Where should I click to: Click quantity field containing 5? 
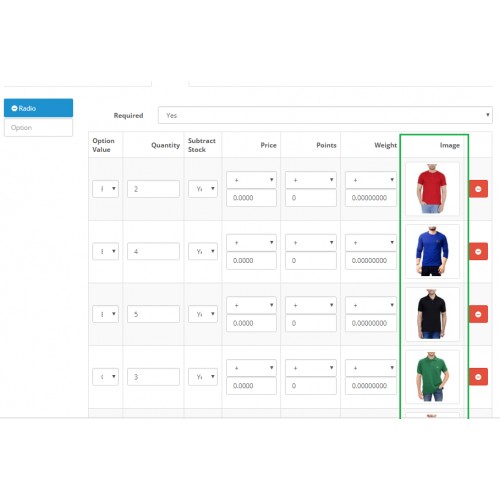tap(153, 314)
